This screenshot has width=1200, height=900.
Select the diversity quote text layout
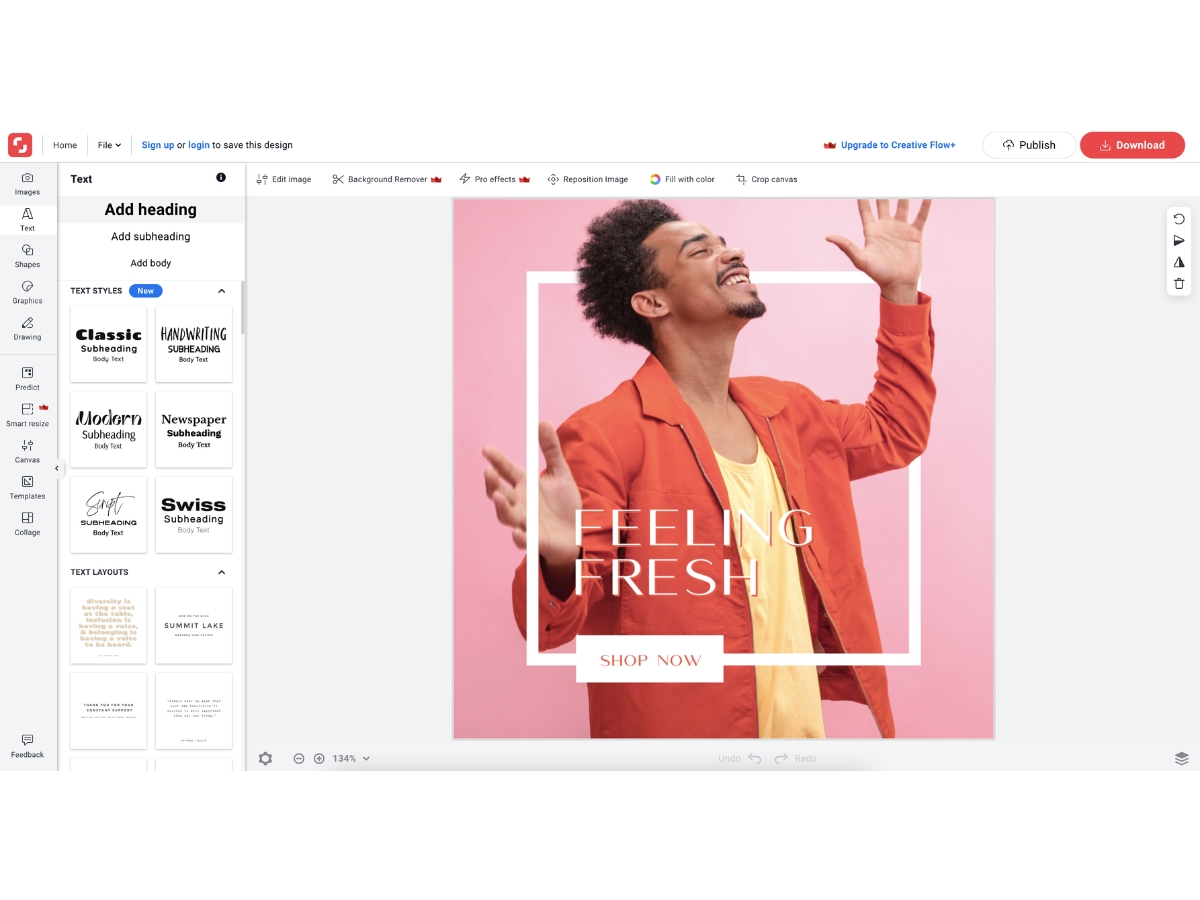point(109,626)
